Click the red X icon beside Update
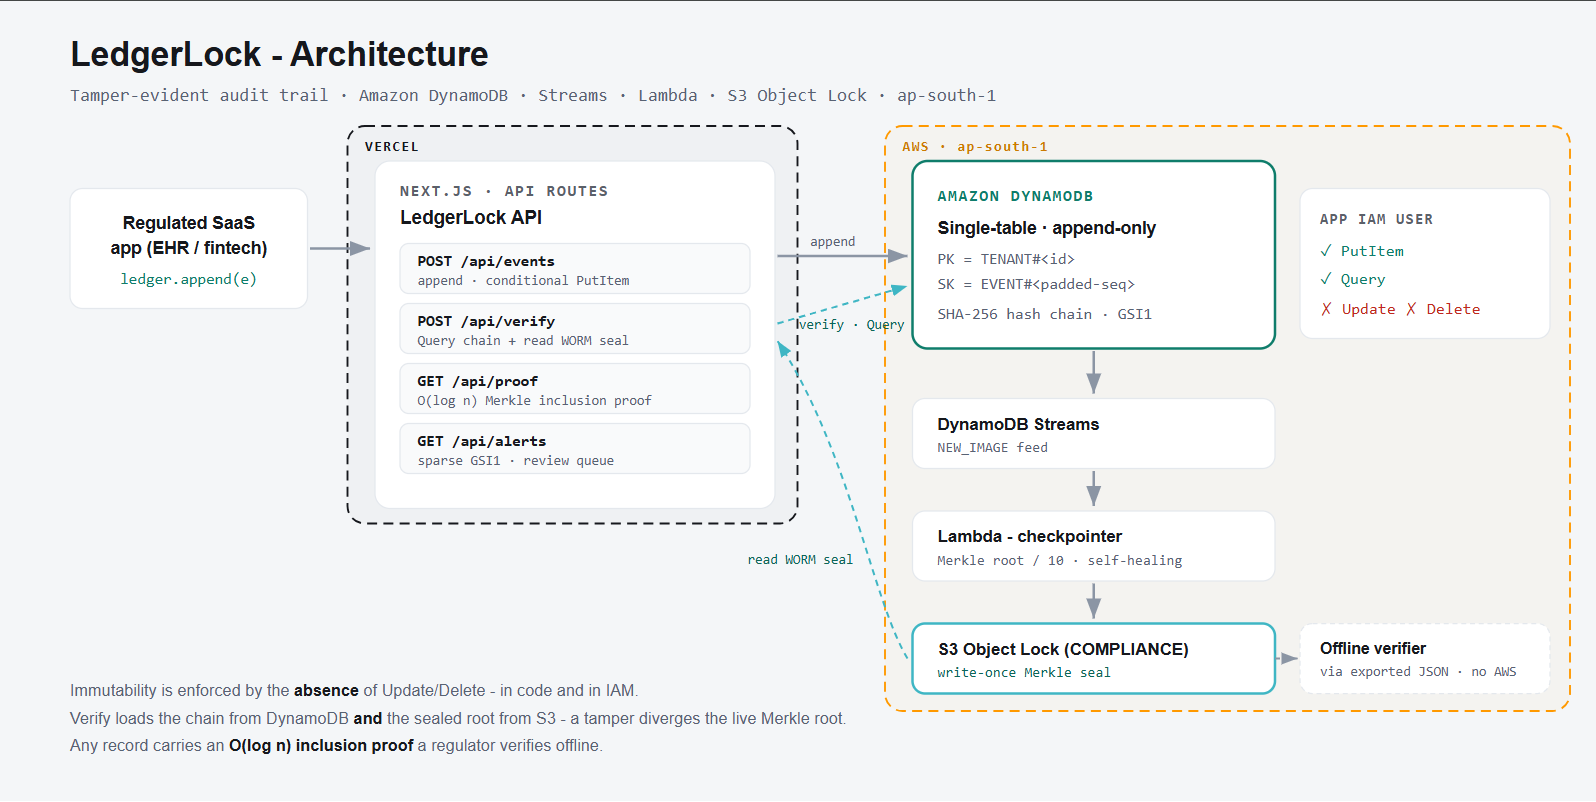This screenshot has height=802, width=1596. coord(1326,309)
